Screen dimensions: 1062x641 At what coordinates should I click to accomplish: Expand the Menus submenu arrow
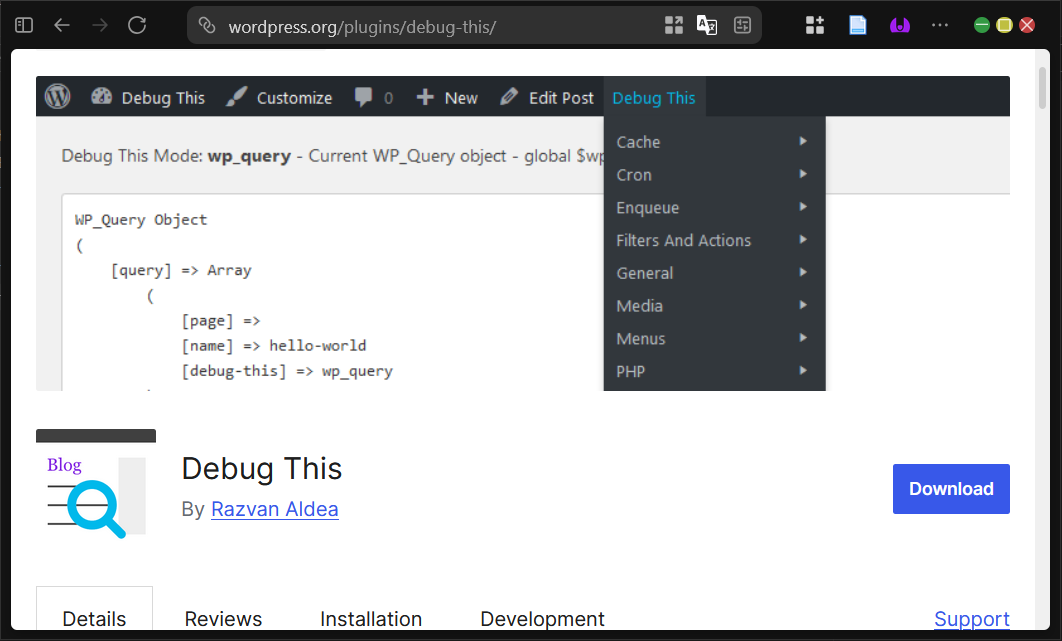tap(803, 337)
